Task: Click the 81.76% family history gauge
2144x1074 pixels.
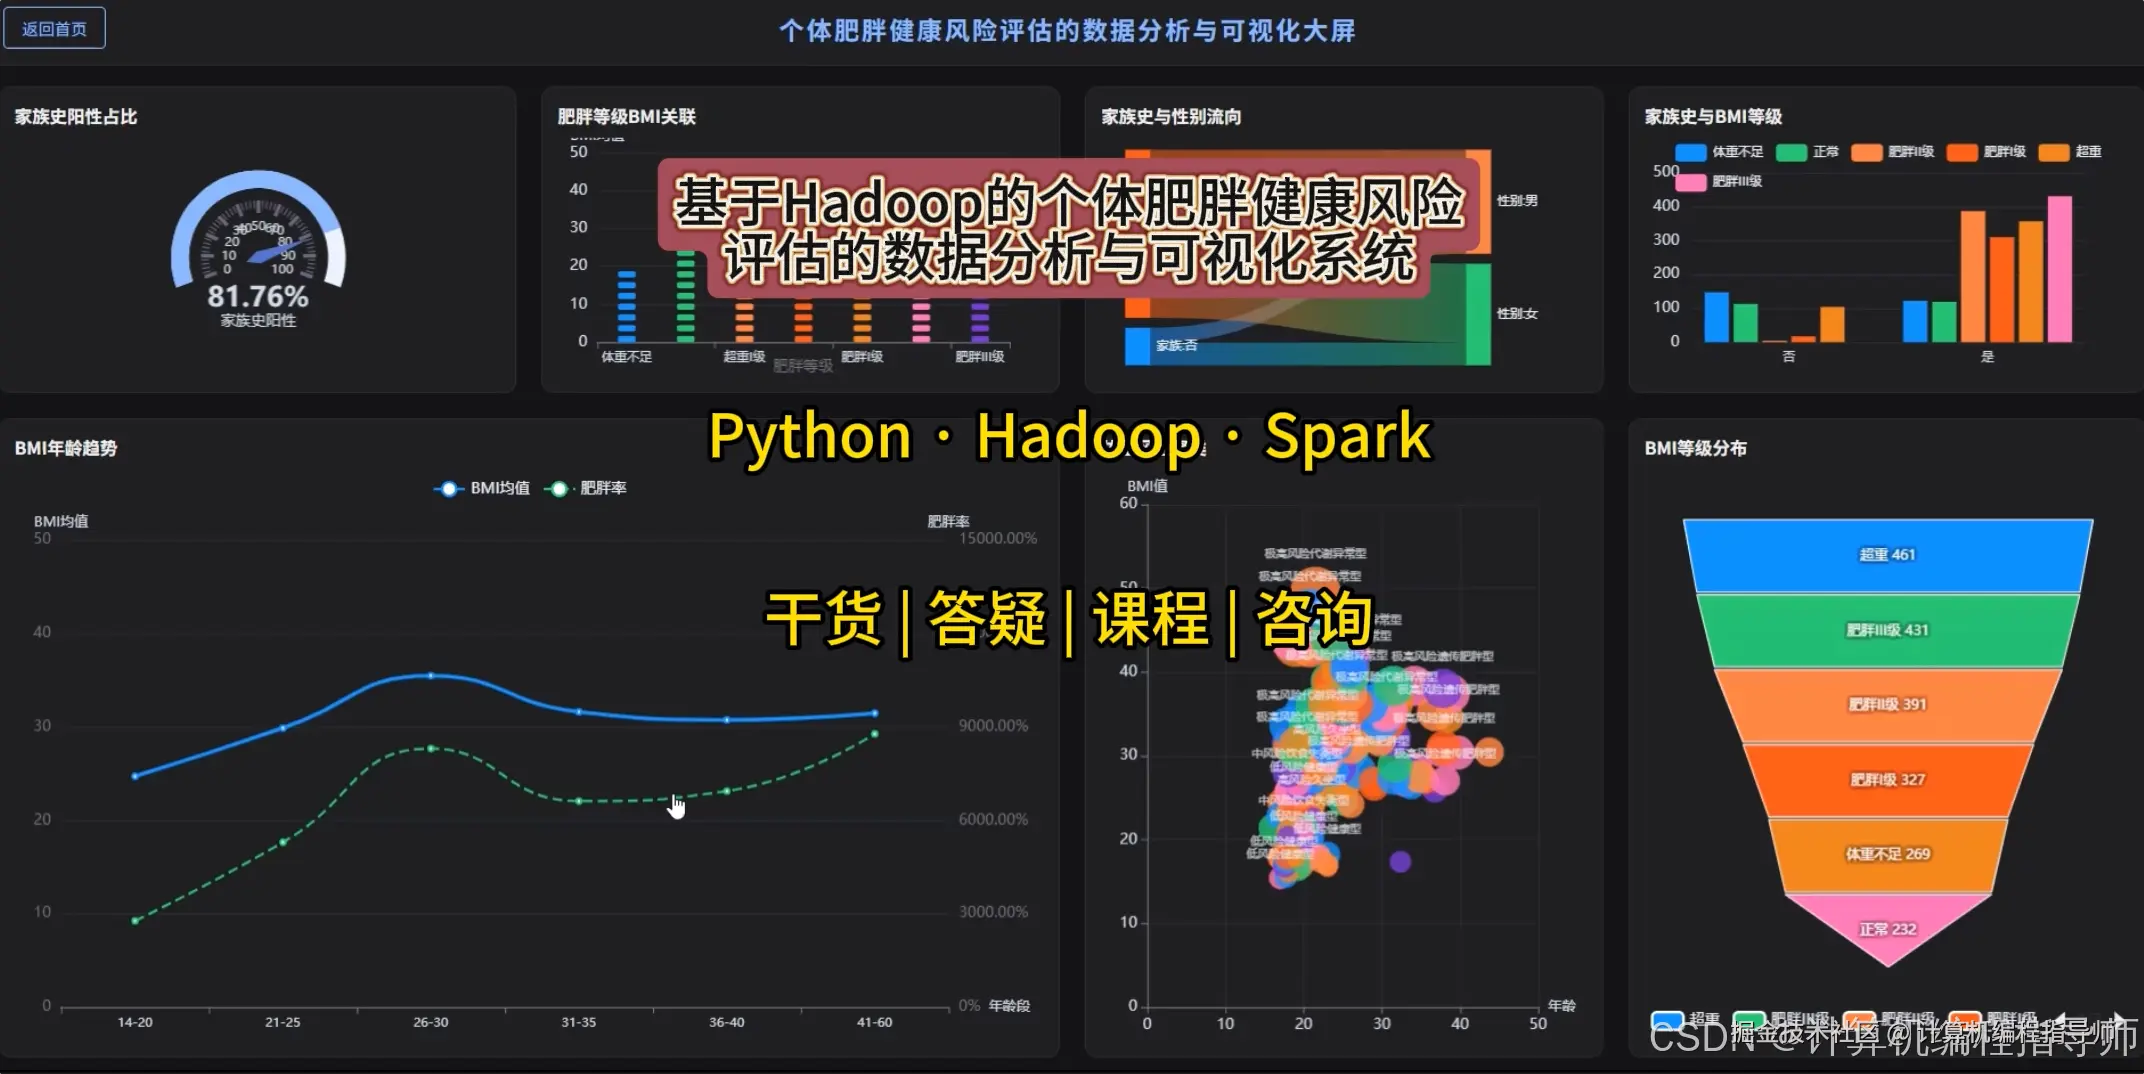Action: click(x=258, y=250)
